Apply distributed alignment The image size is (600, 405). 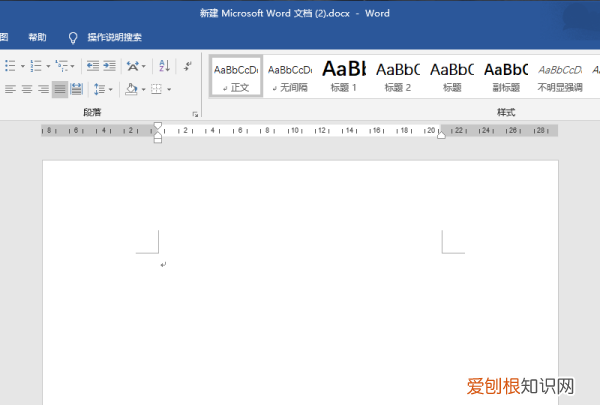point(77,90)
